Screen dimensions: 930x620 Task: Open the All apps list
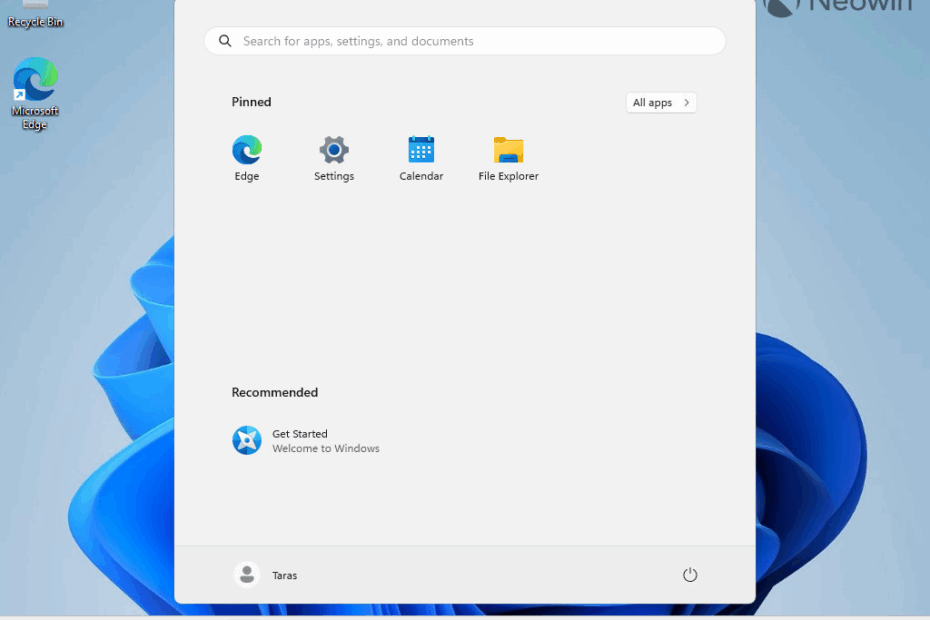pyautogui.click(x=652, y=103)
